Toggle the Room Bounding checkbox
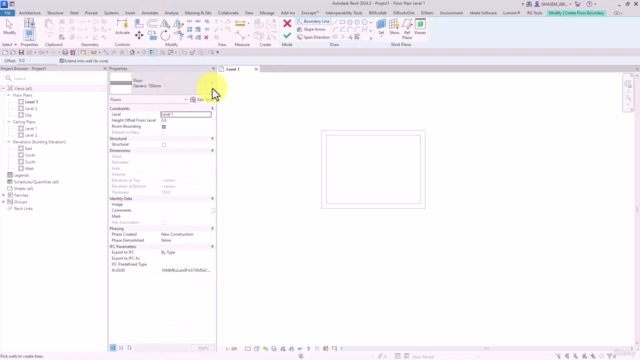Viewport: 640px width, 360px height. click(x=164, y=127)
